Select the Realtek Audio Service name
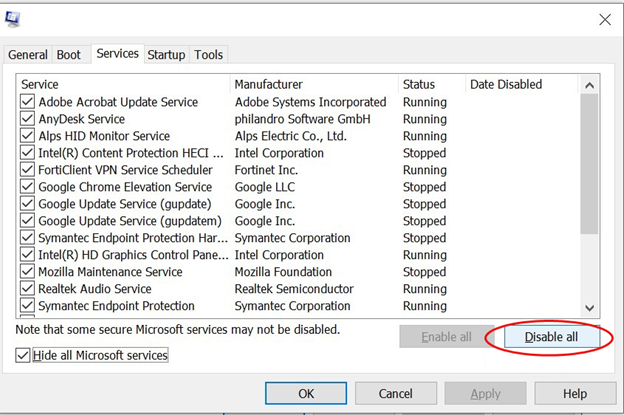624x415 pixels. 95,289
